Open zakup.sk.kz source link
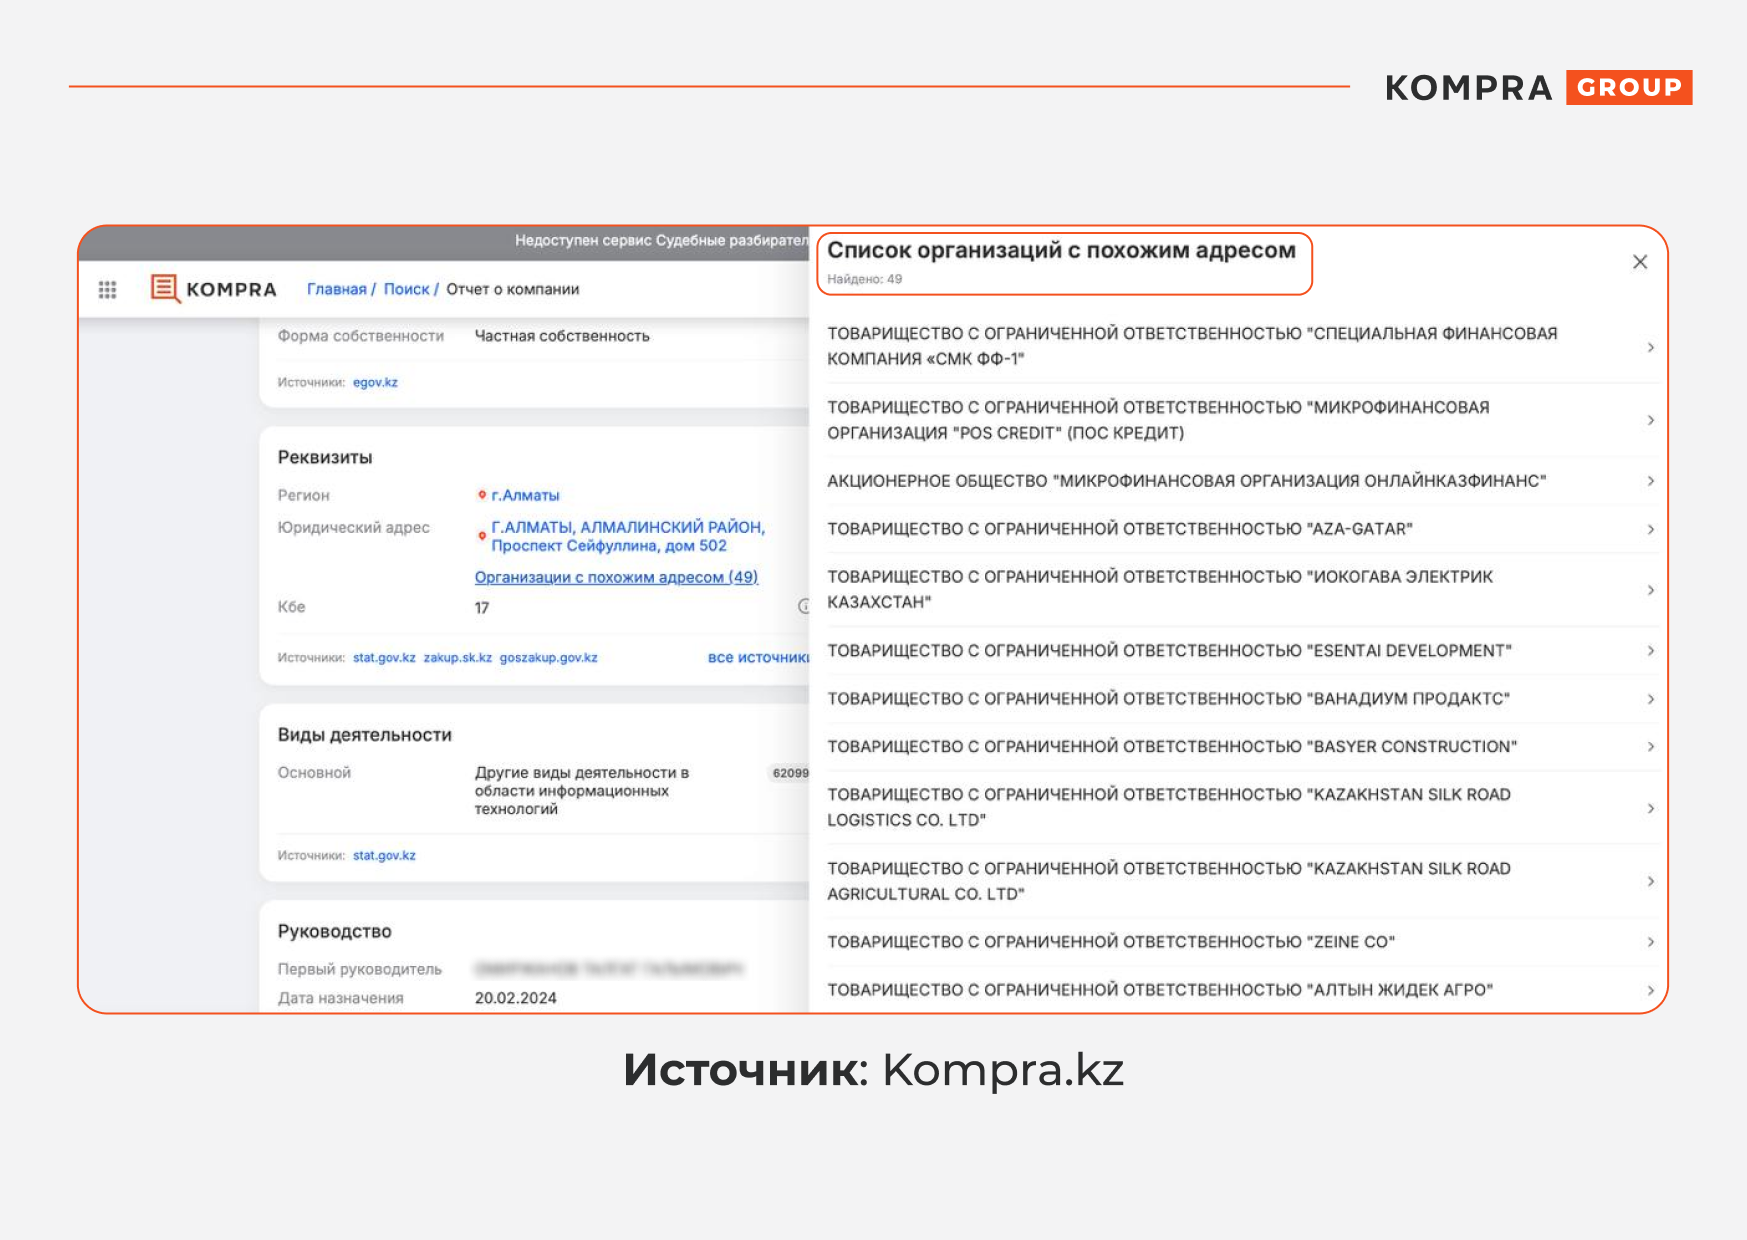 pyautogui.click(x=457, y=657)
